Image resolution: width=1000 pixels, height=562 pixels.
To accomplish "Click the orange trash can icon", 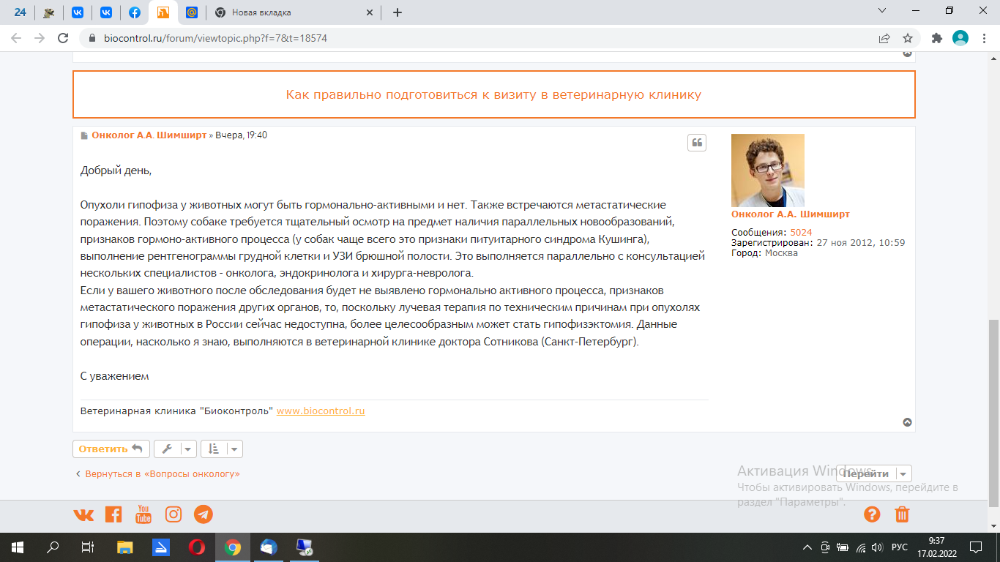I will point(902,514).
